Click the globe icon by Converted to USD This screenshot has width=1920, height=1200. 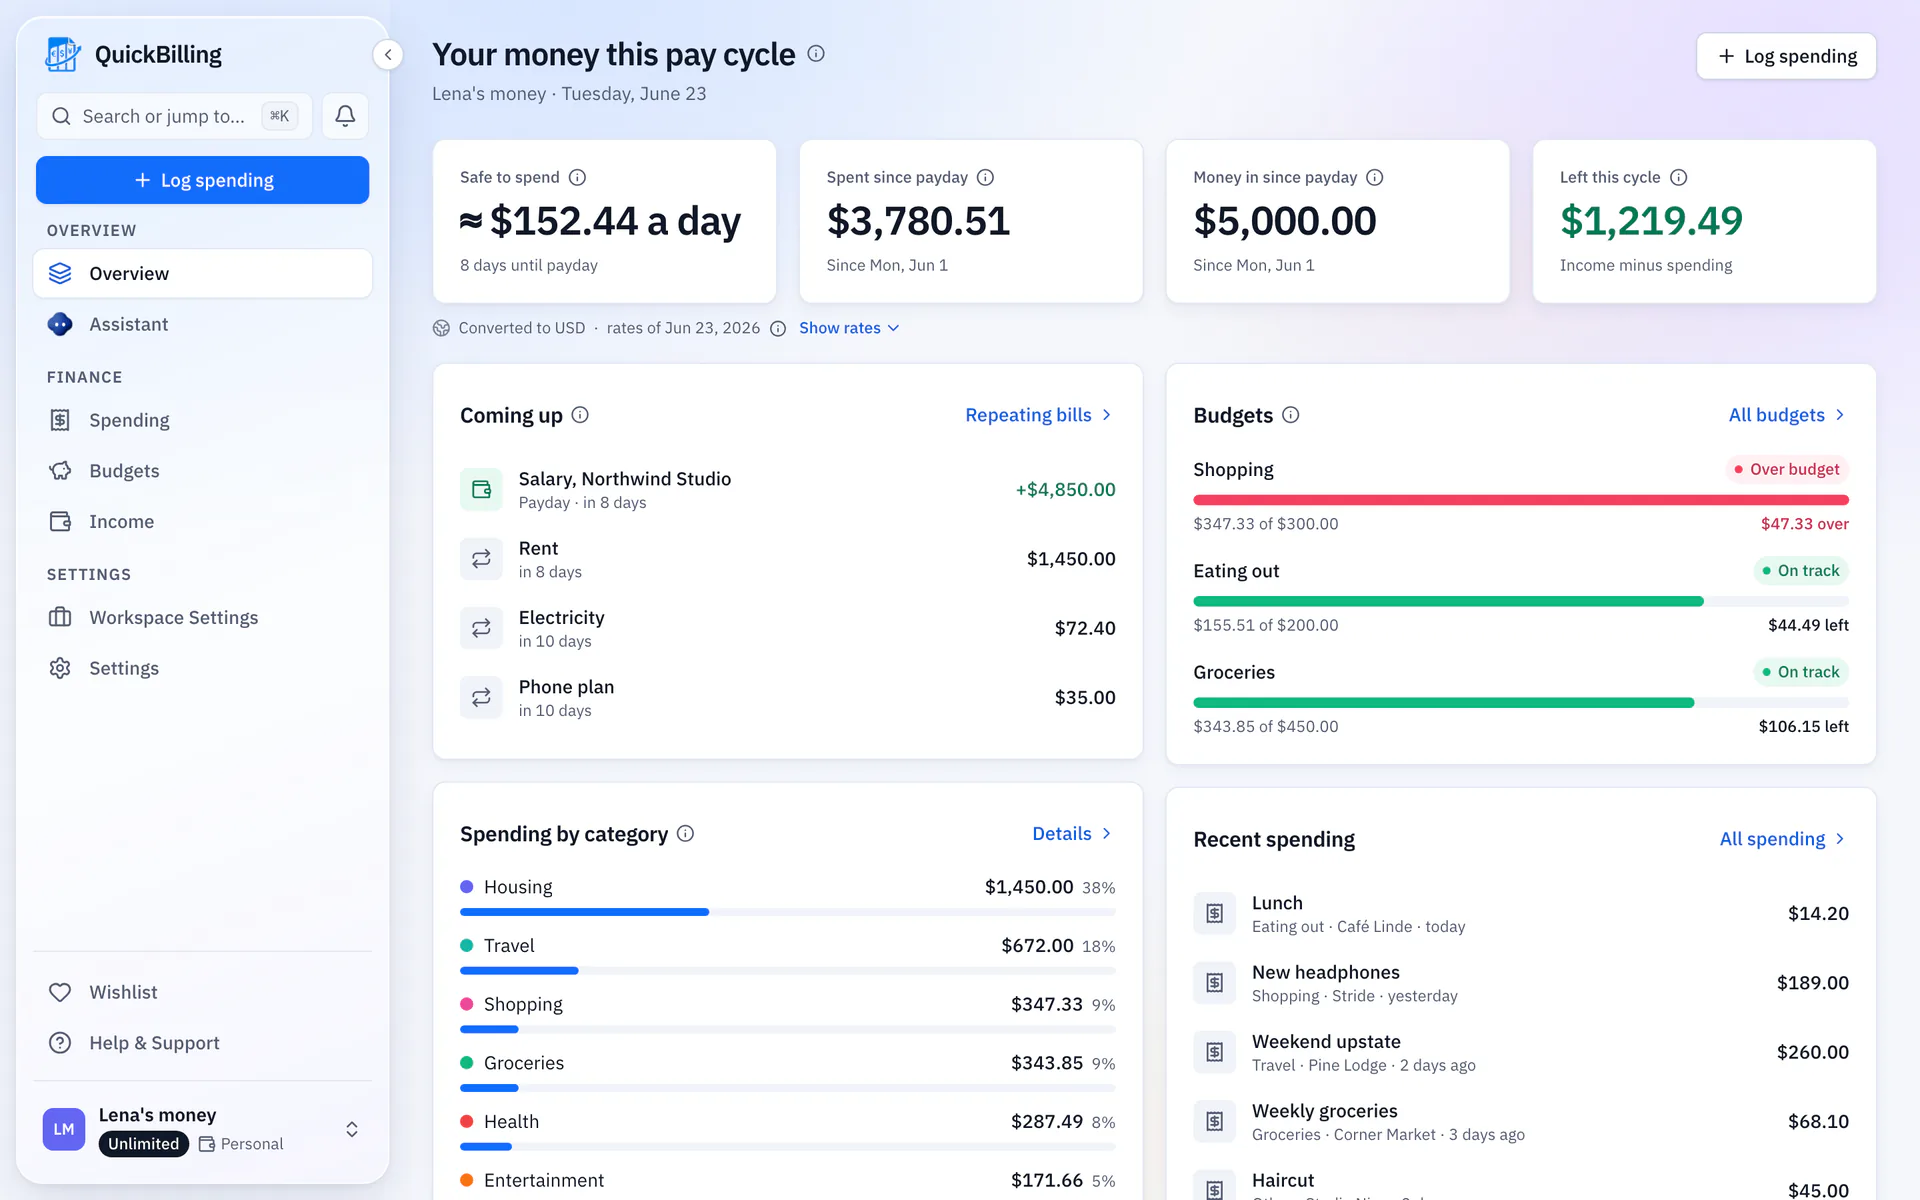tap(441, 328)
